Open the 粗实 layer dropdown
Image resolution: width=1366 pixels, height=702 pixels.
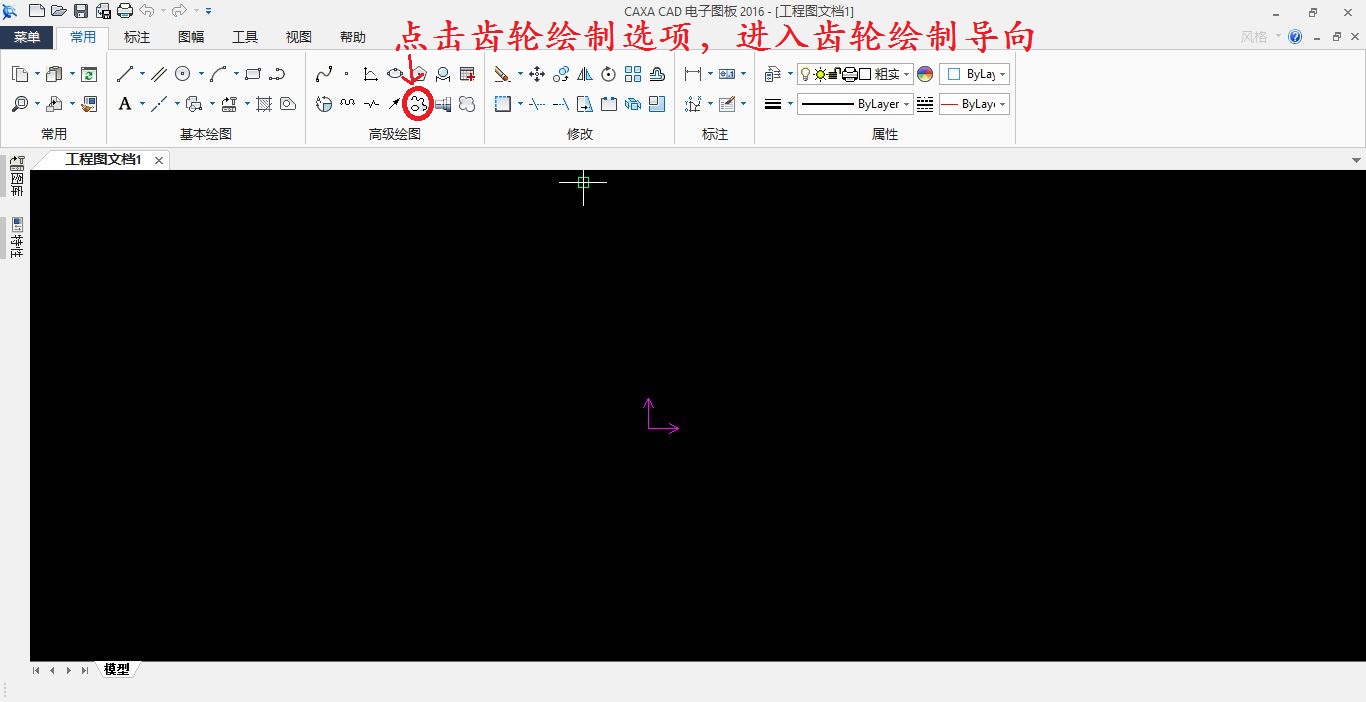906,74
